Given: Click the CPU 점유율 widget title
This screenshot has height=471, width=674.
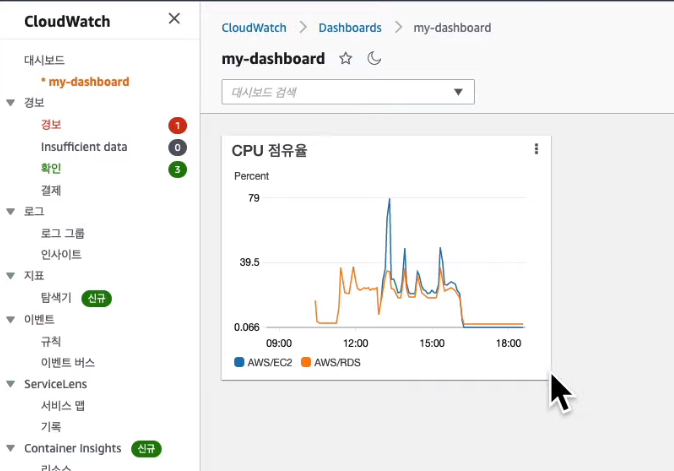Looking at the screenshot, I should [270, 151].
